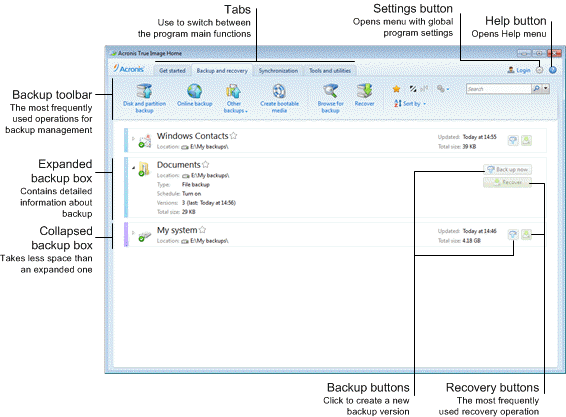This screenshot has height=417, width=566.
Task: Focus the Search input field
Action: [498, 88]
